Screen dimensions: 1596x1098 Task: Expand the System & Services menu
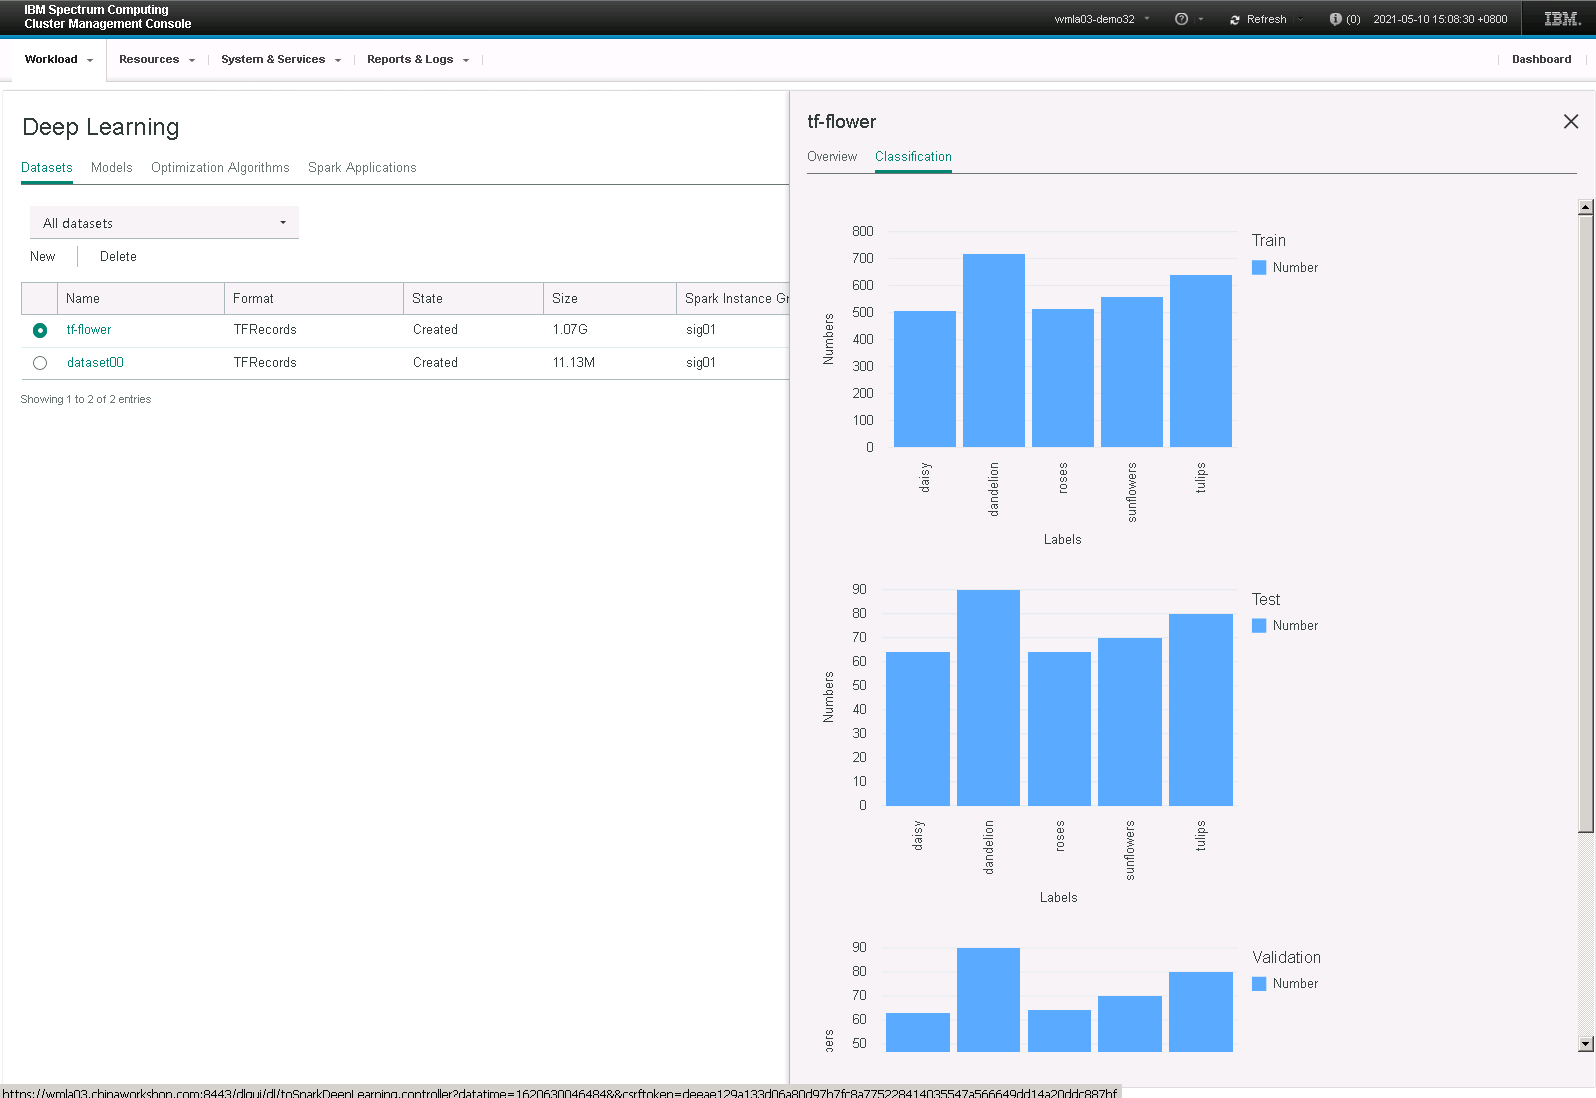281,59
